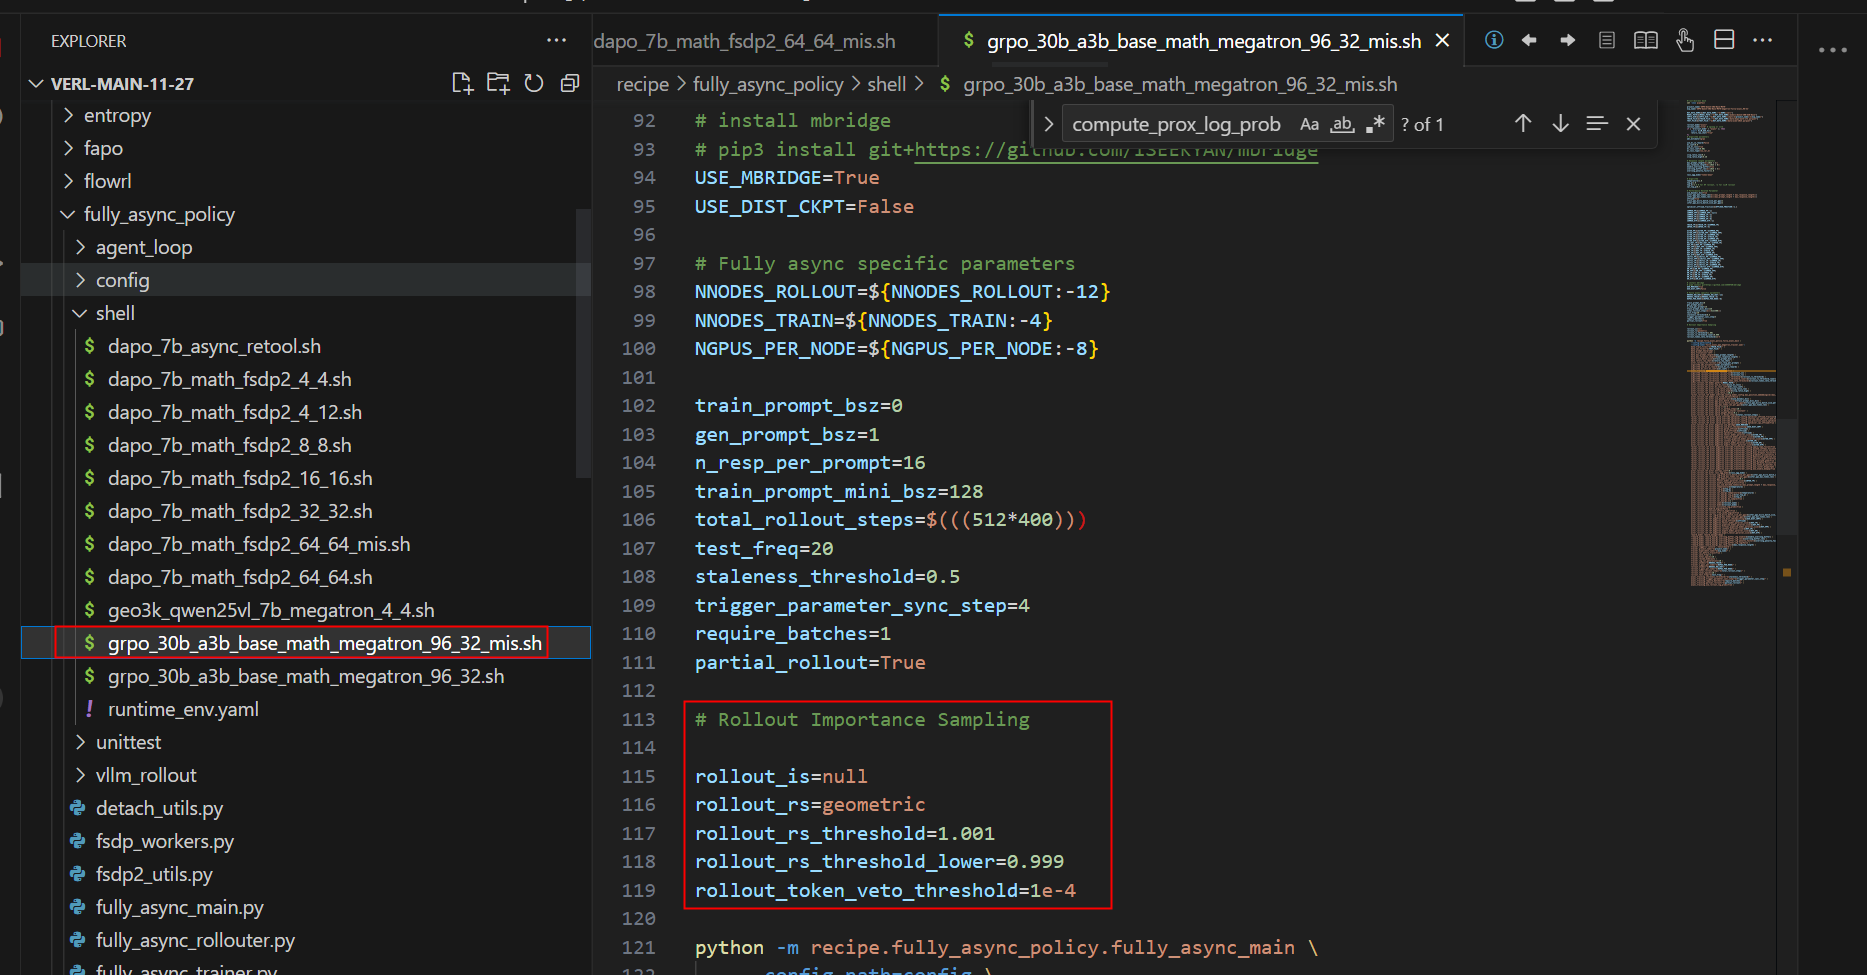Open dapo_7b_async_retool.sh
The width and height of the screenshot is (1867, 975).
click(x=214, y=346)
